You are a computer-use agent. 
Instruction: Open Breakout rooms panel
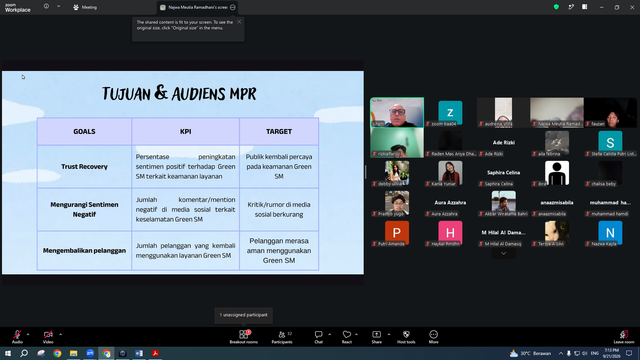[243, 337]
